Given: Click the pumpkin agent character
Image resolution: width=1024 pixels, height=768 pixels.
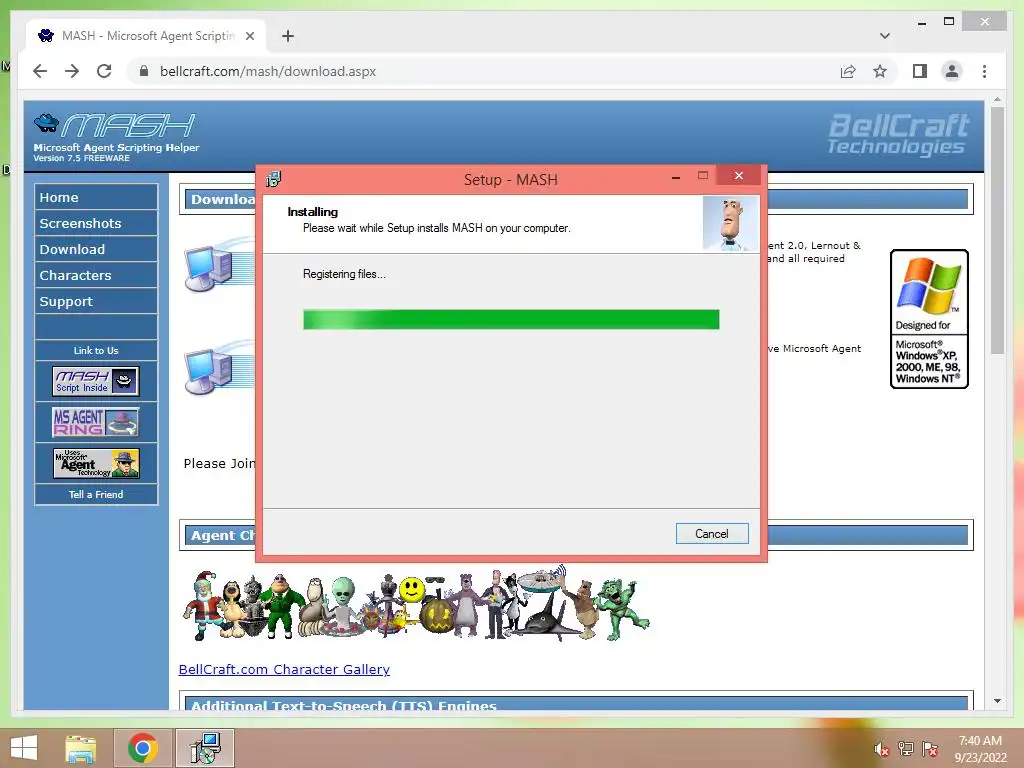Looking at the screenshot, I should pos(436,615).
